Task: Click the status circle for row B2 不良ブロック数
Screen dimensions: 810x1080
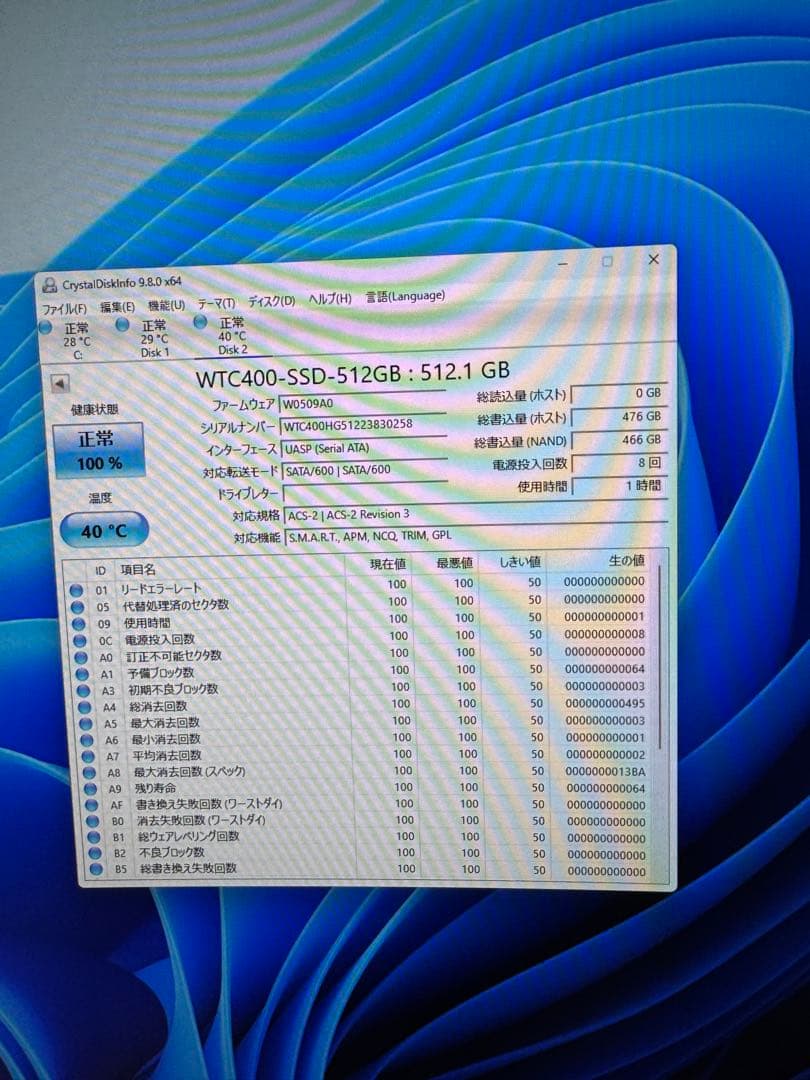Action: pos(95,853)
